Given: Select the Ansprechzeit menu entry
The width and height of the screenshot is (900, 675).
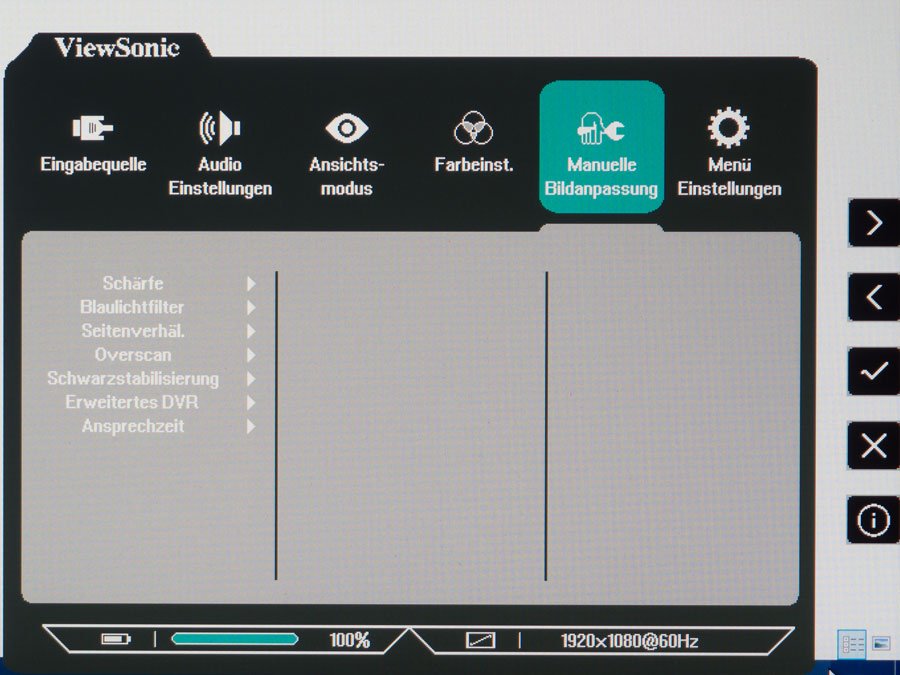Looking at the screenshot, I should [x=133, y=426].
